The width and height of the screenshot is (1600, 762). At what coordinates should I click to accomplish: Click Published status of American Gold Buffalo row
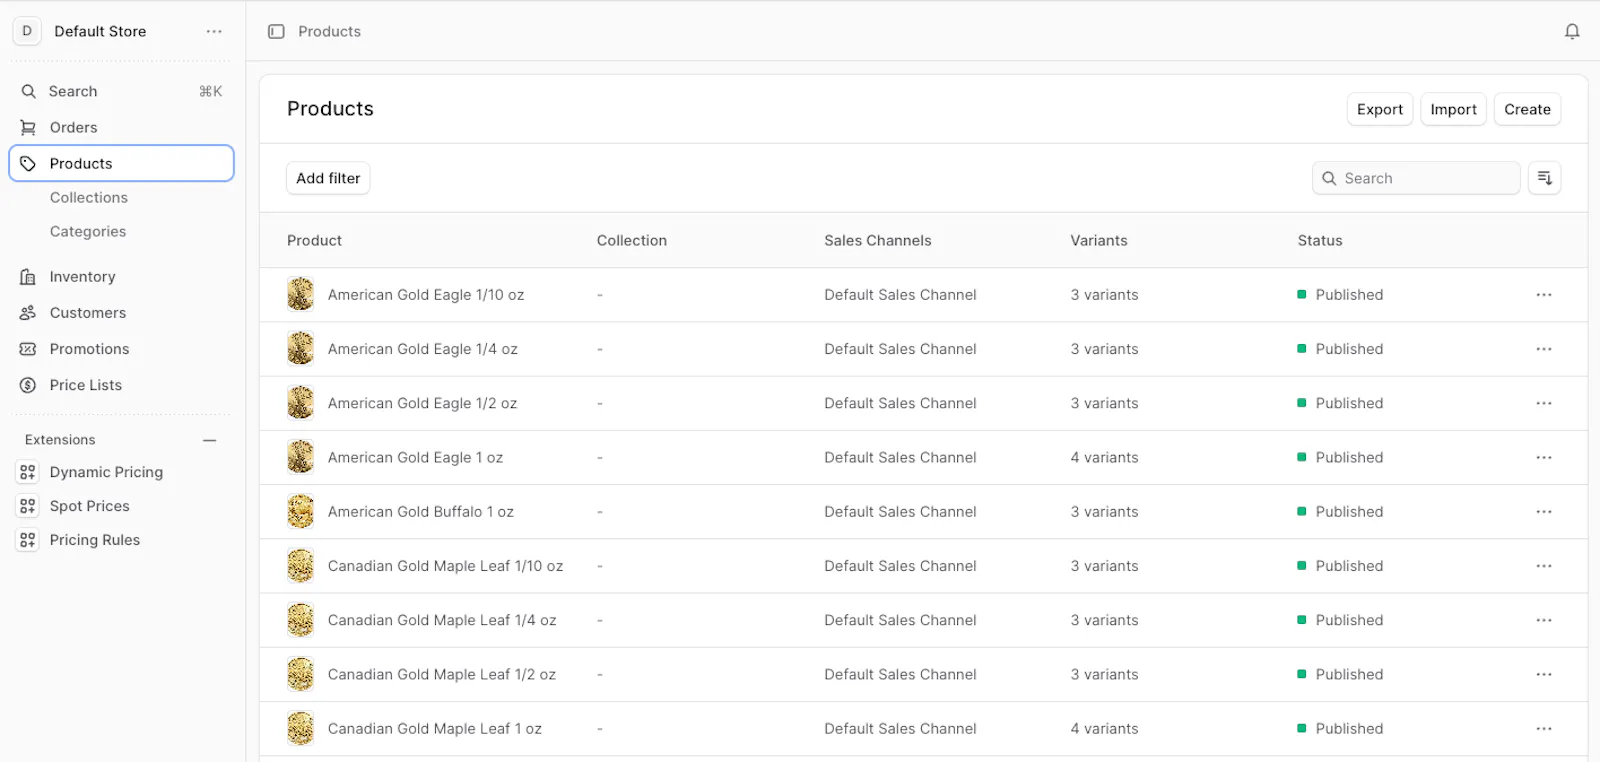(x=1340, y=512)
